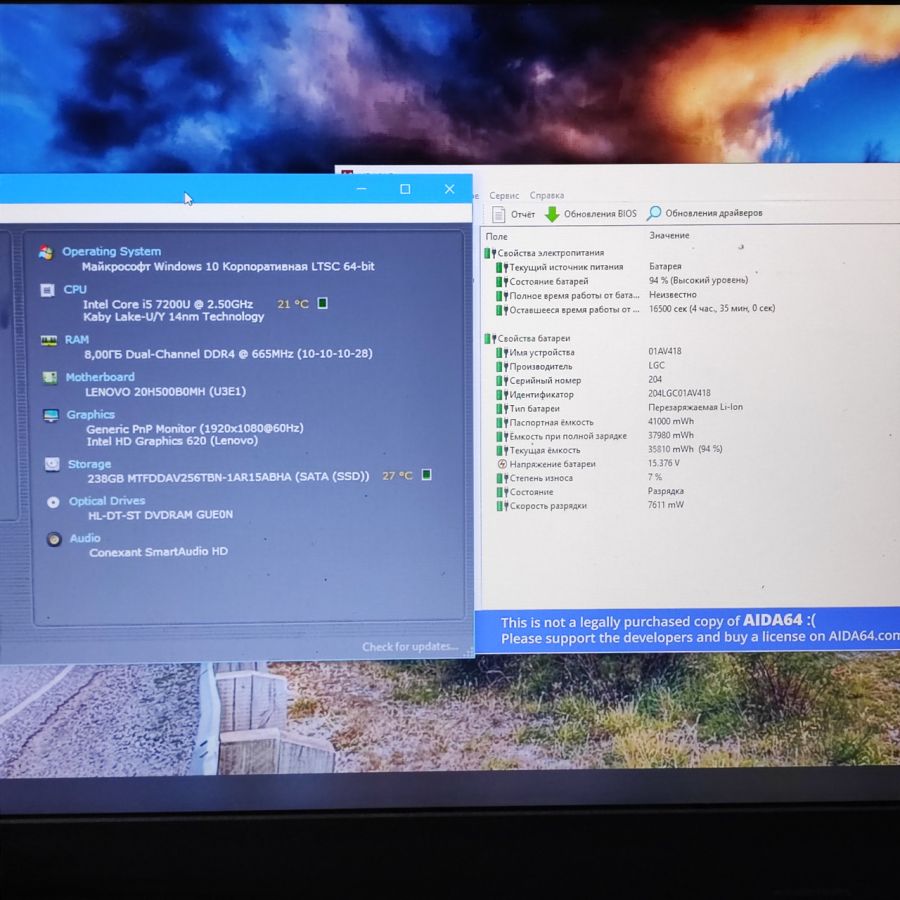Click the Значение column header
The width and height of the screenshot is (900, 900).
tap(669, 235)
